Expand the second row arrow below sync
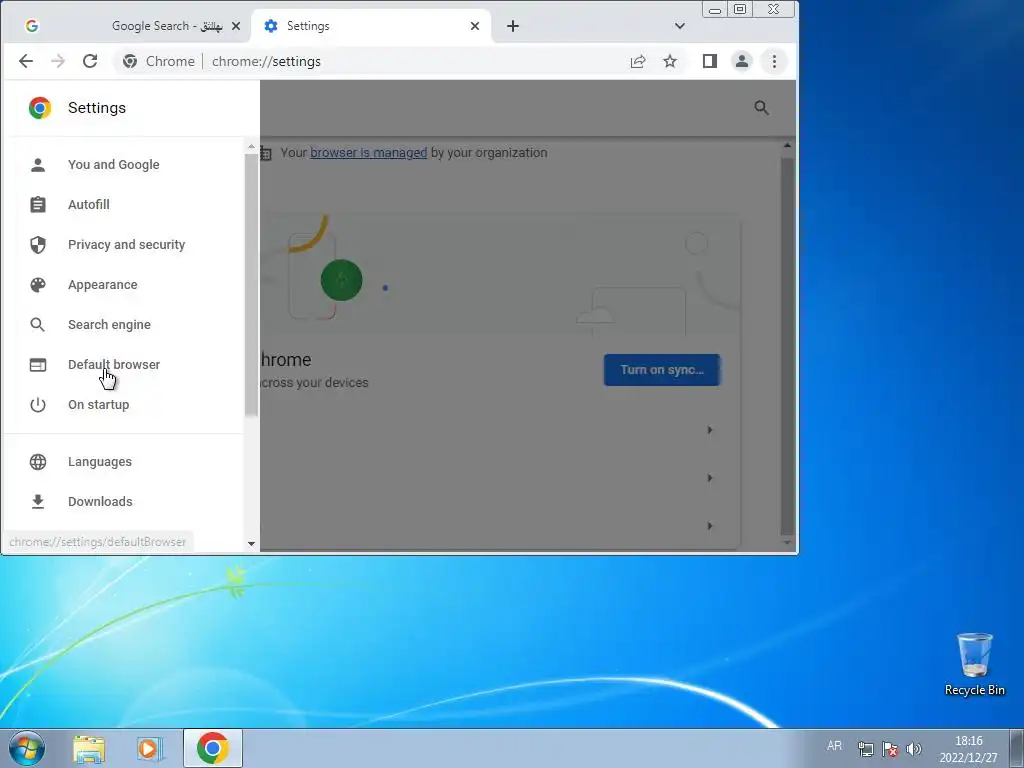 click(710, 478)
